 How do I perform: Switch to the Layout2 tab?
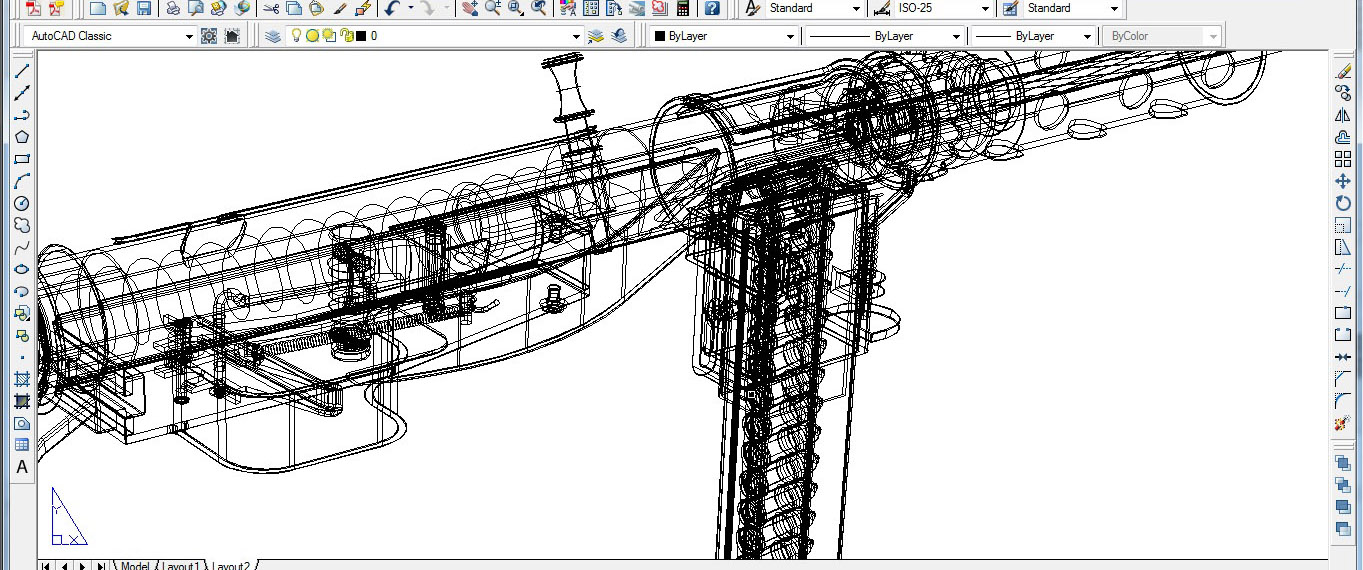click(231, 565)
